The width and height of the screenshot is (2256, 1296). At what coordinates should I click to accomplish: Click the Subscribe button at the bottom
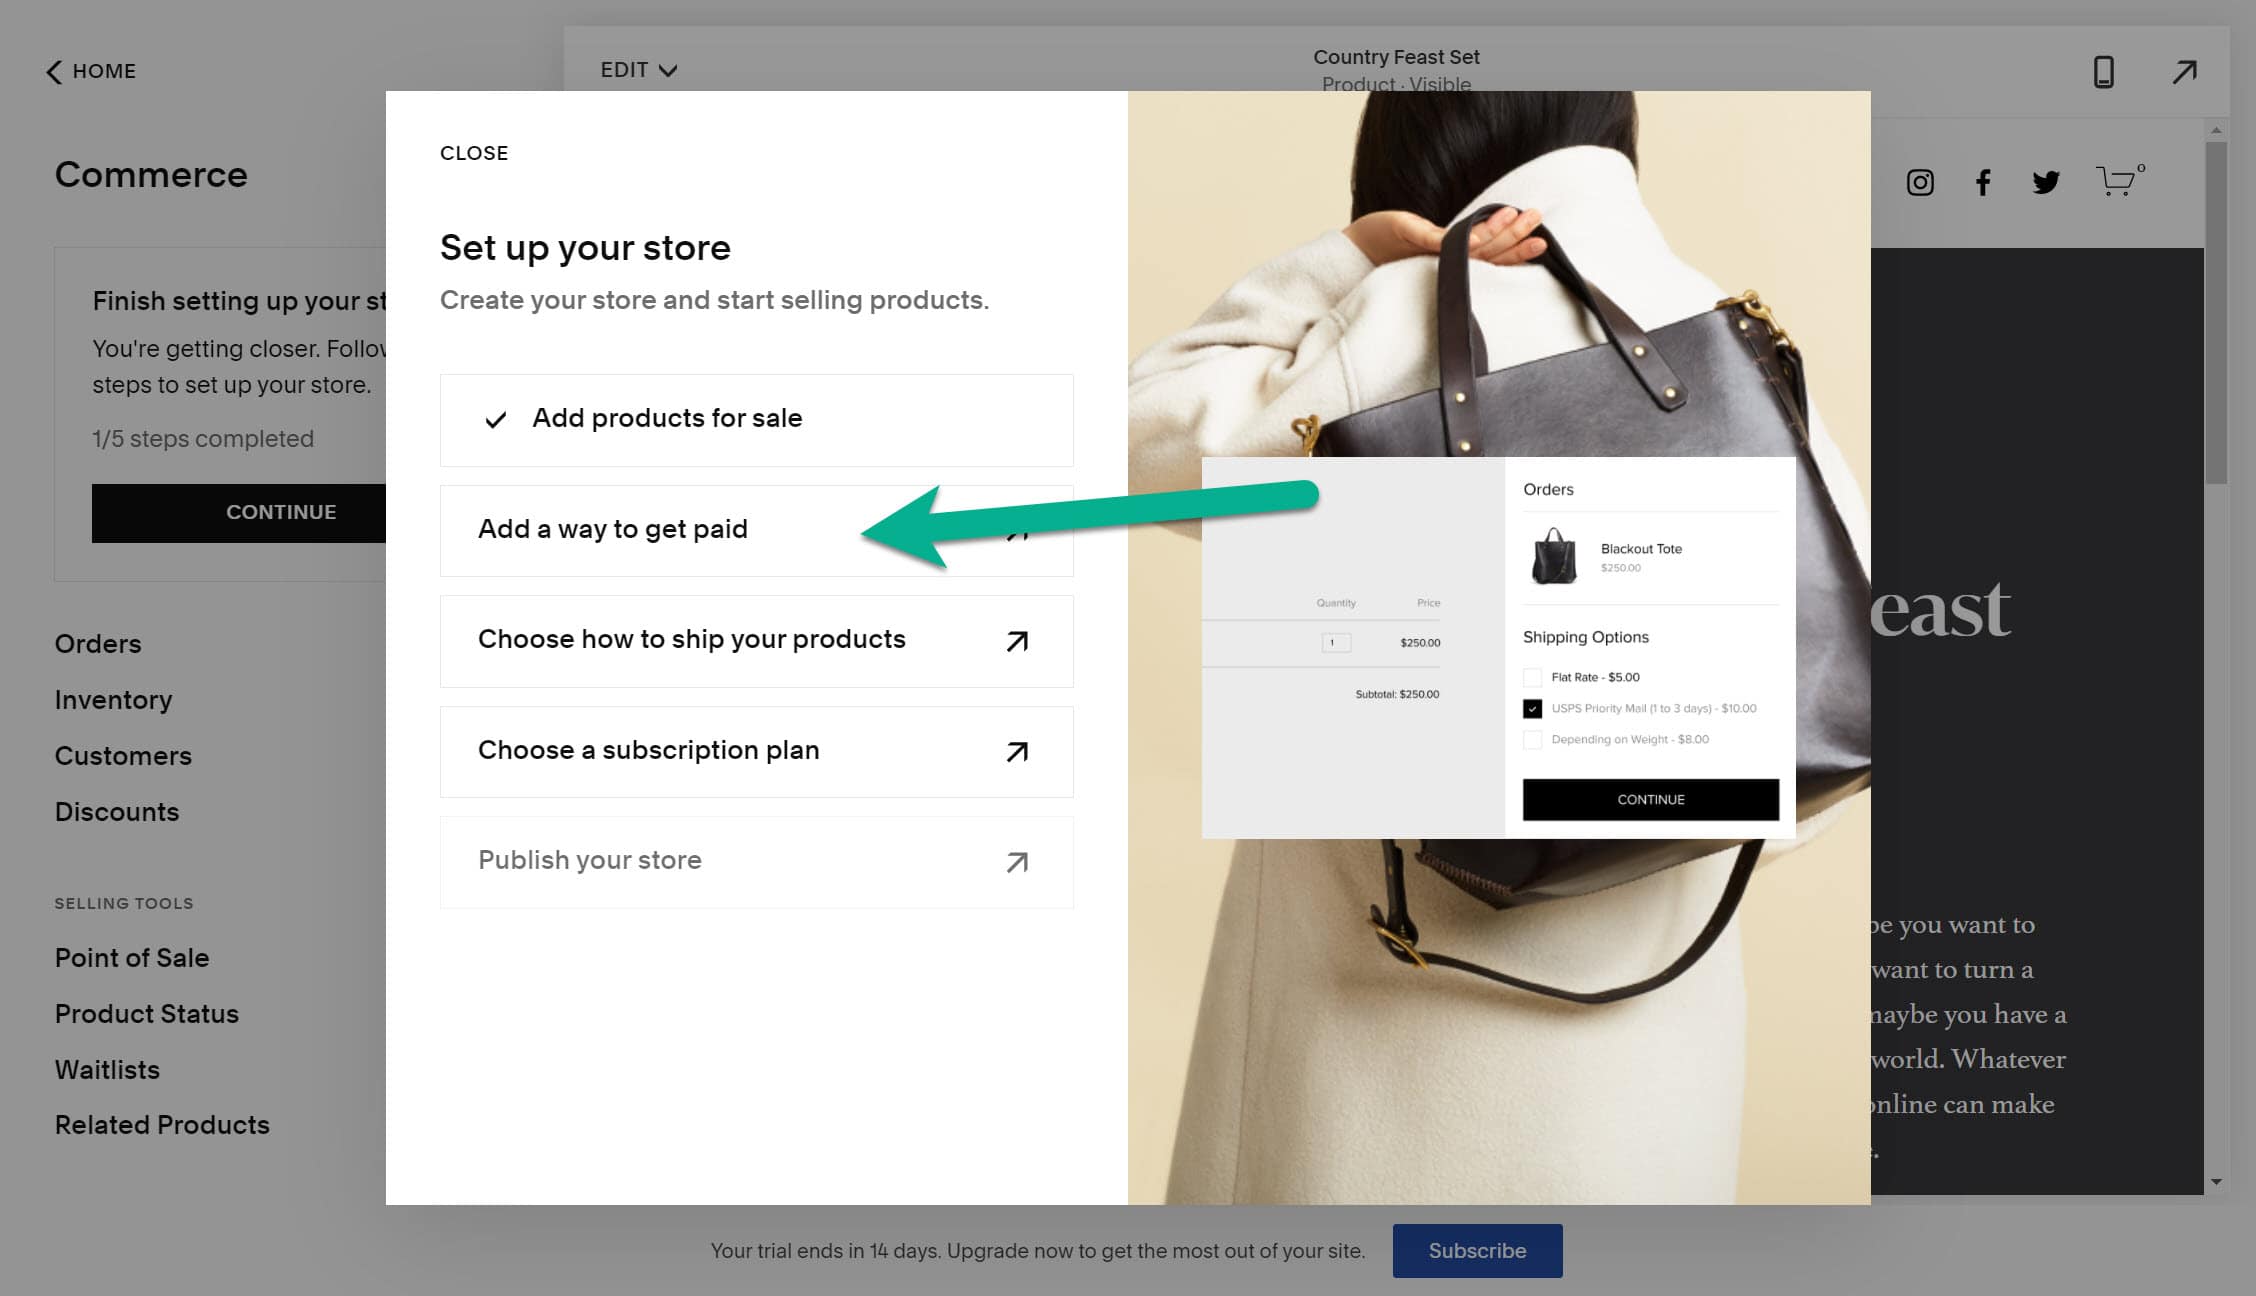(x=1477, y=1250)
